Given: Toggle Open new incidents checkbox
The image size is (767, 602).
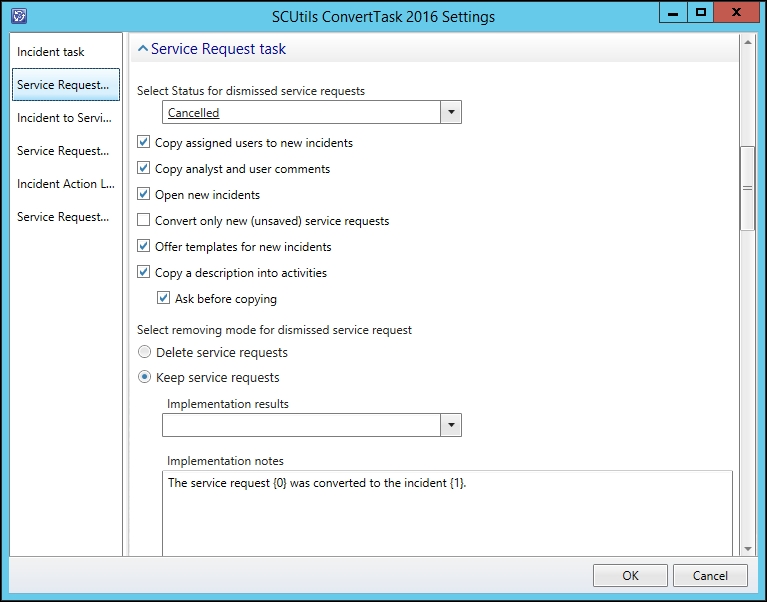Looking at the screenshot, I should 143,194.
